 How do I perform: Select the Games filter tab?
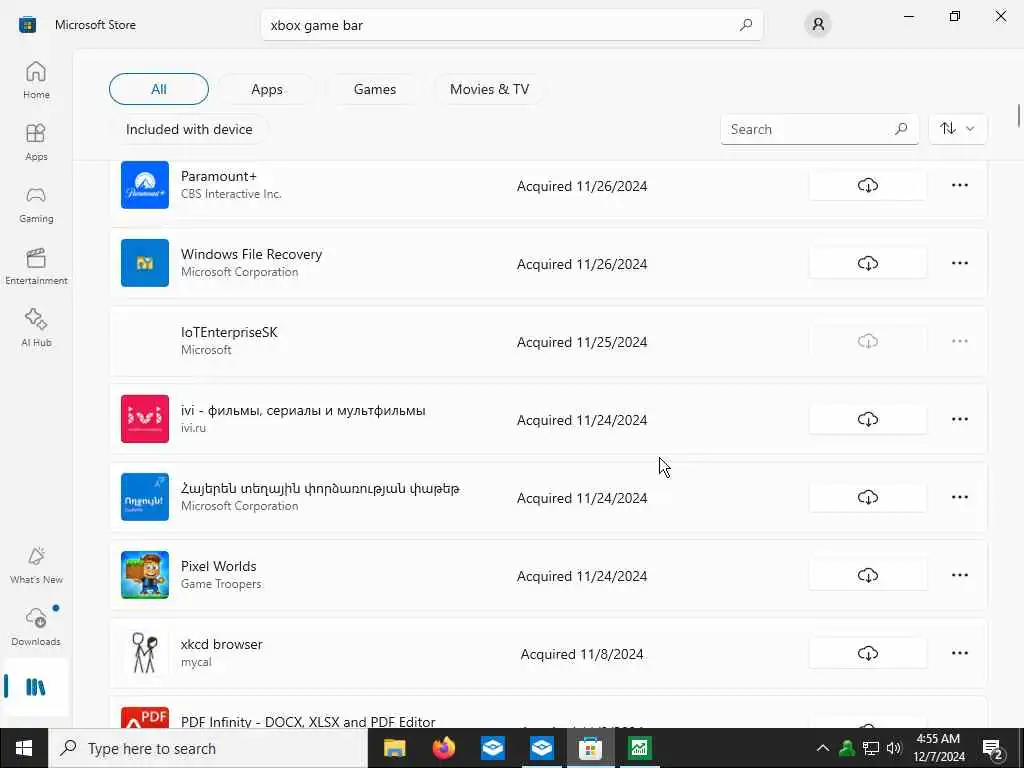(375, 89)
